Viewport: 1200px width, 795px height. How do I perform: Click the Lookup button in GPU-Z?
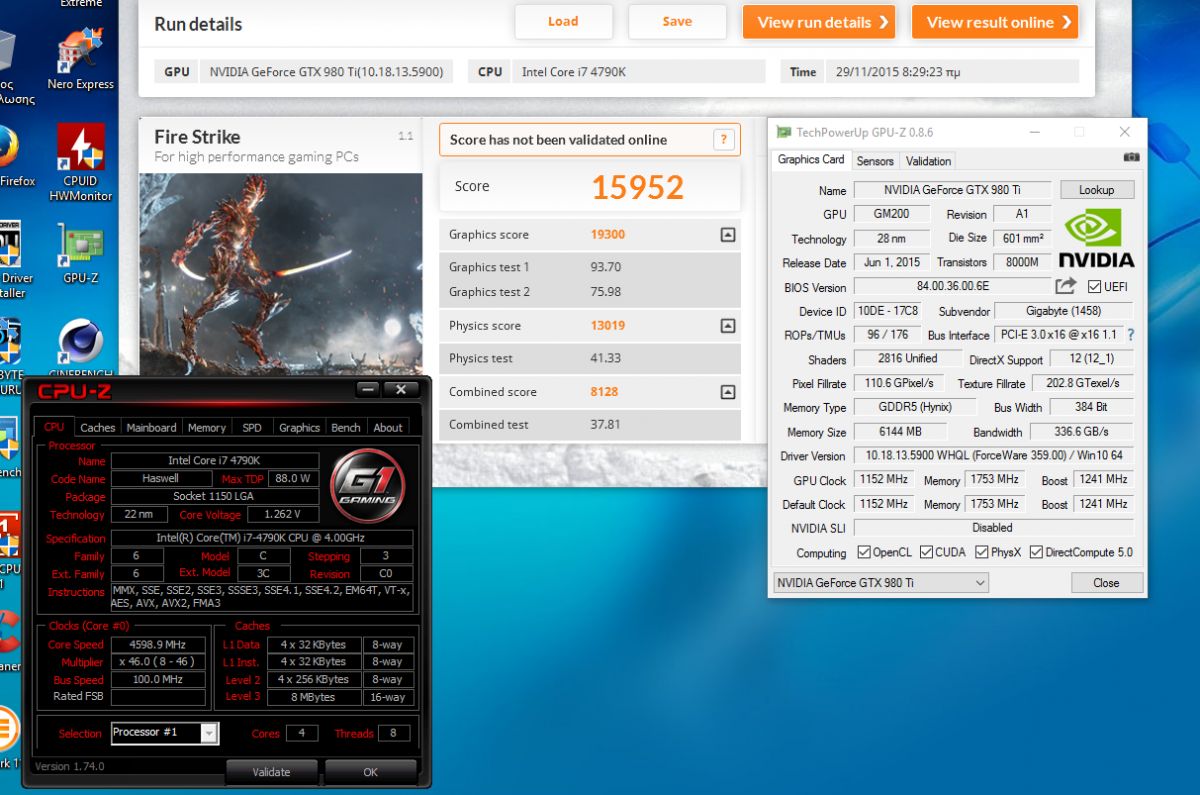tap(1096, 190)
